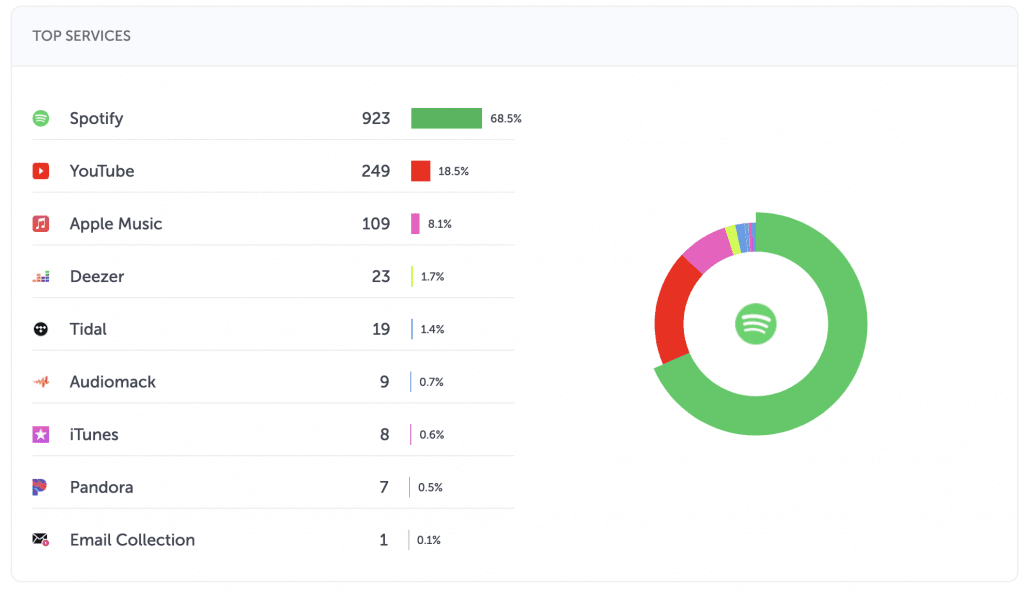Click the red YouTube segment of the donut
This screenshot has width=1024, height=591.
click(673, 310)
